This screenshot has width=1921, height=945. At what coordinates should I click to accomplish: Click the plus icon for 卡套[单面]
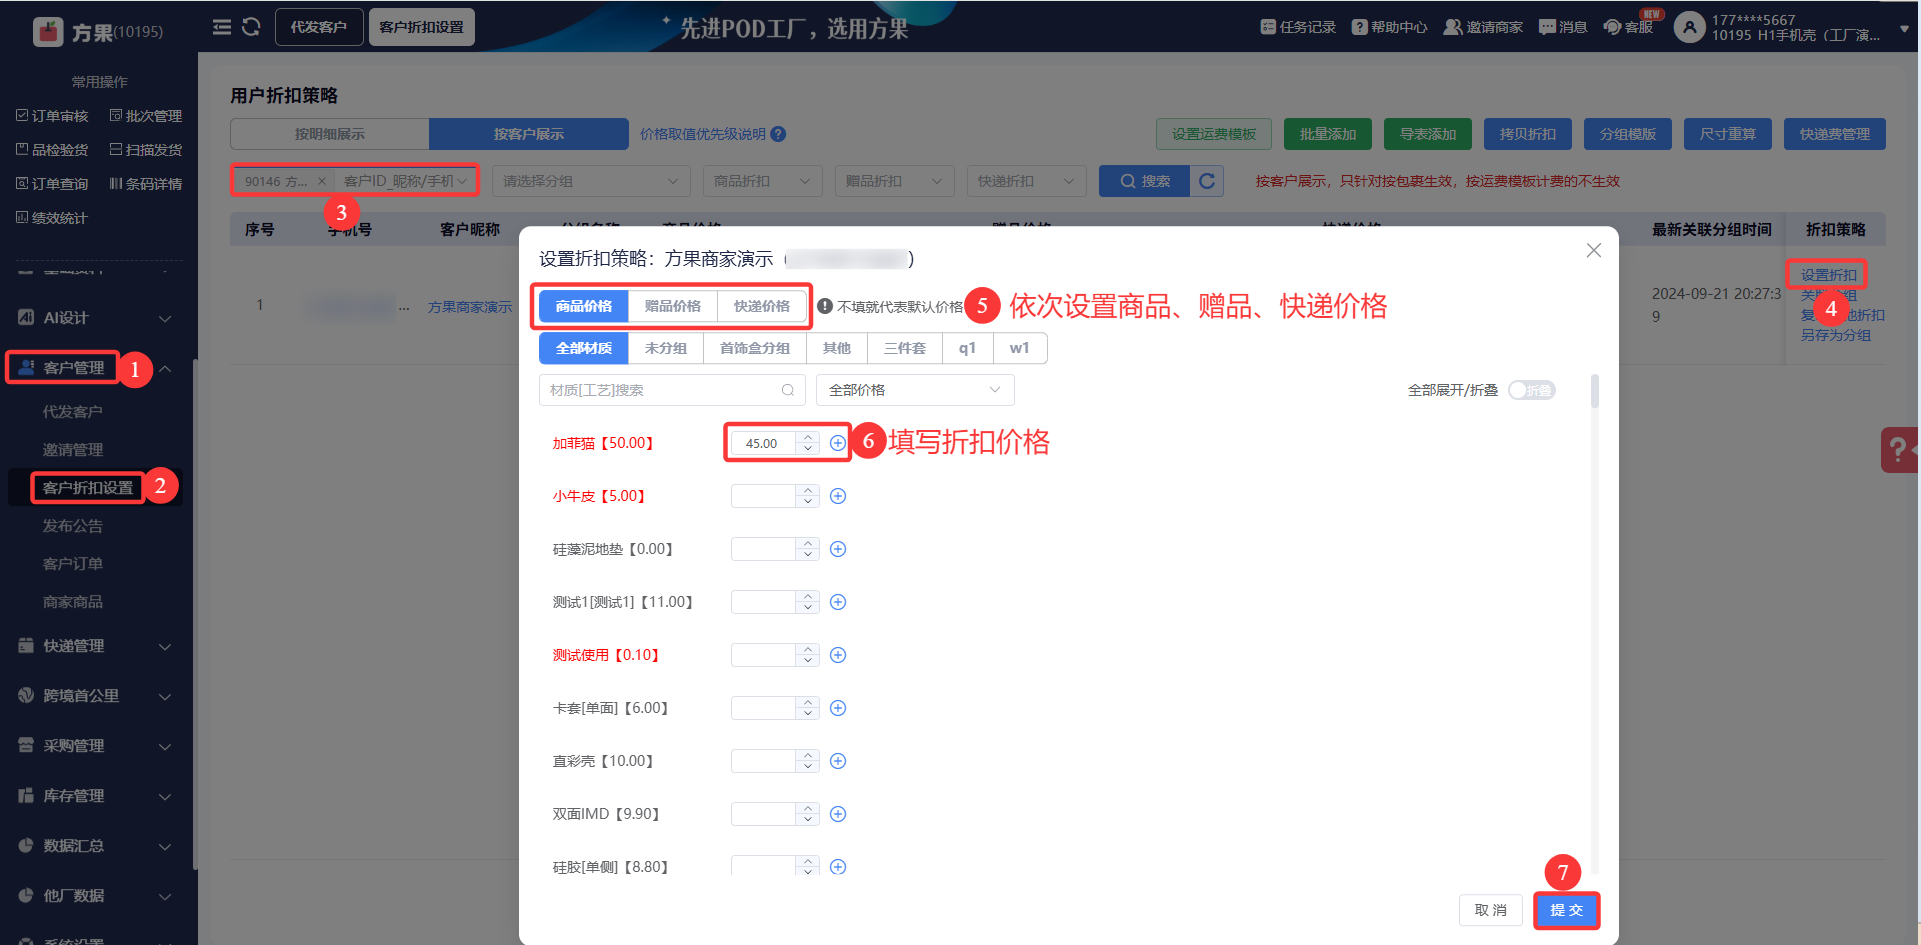(x=838, y=708)
